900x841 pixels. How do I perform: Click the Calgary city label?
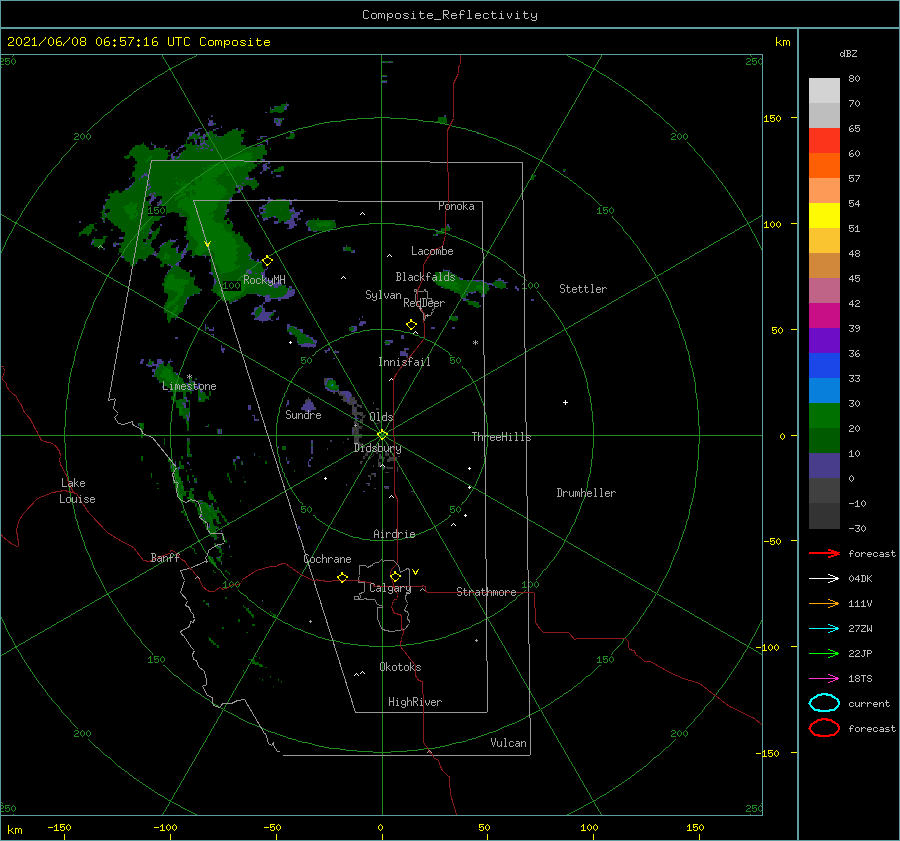pyautogui.click(x=390, y=588)
